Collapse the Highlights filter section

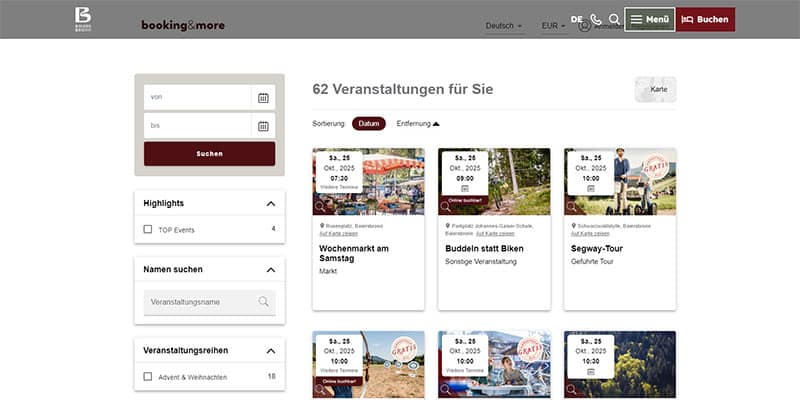(271, 204)
